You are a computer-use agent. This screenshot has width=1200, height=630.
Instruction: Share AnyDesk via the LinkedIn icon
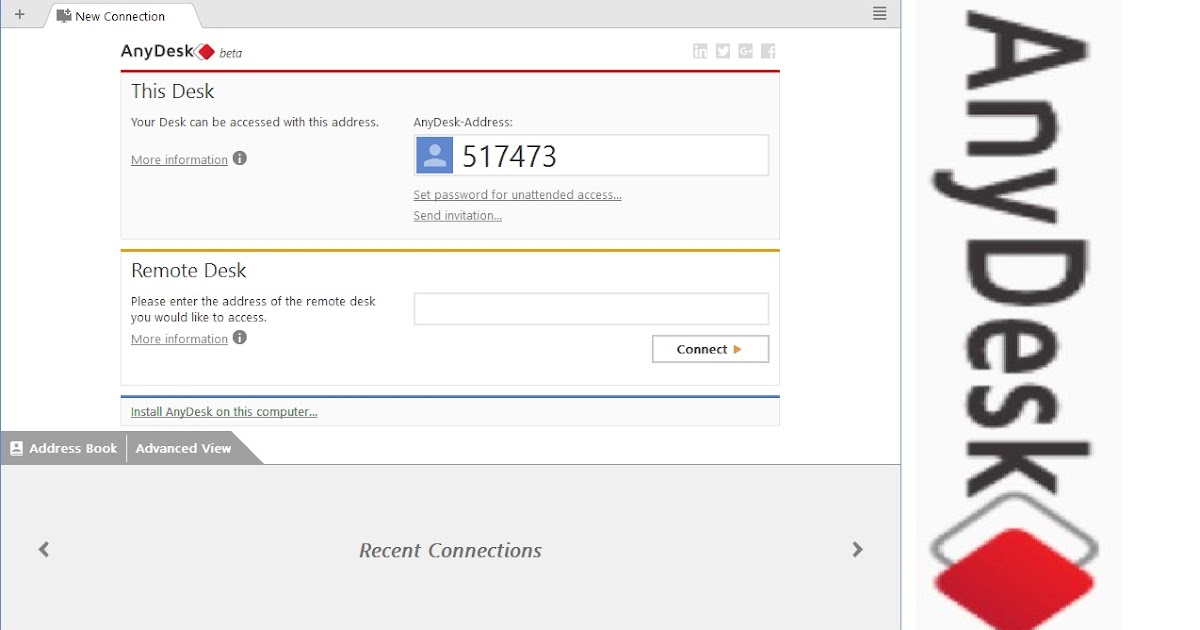click(x=700, y=50)
